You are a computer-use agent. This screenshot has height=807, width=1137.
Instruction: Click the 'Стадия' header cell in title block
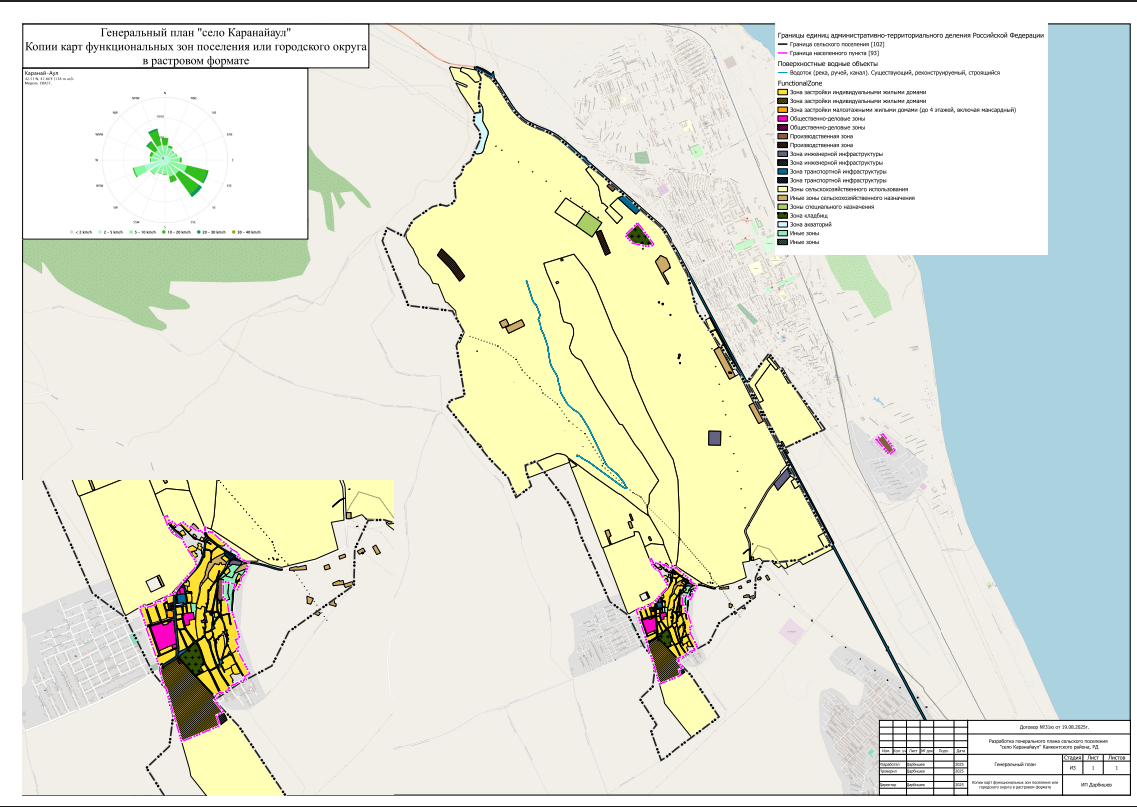click(1071, 758)
